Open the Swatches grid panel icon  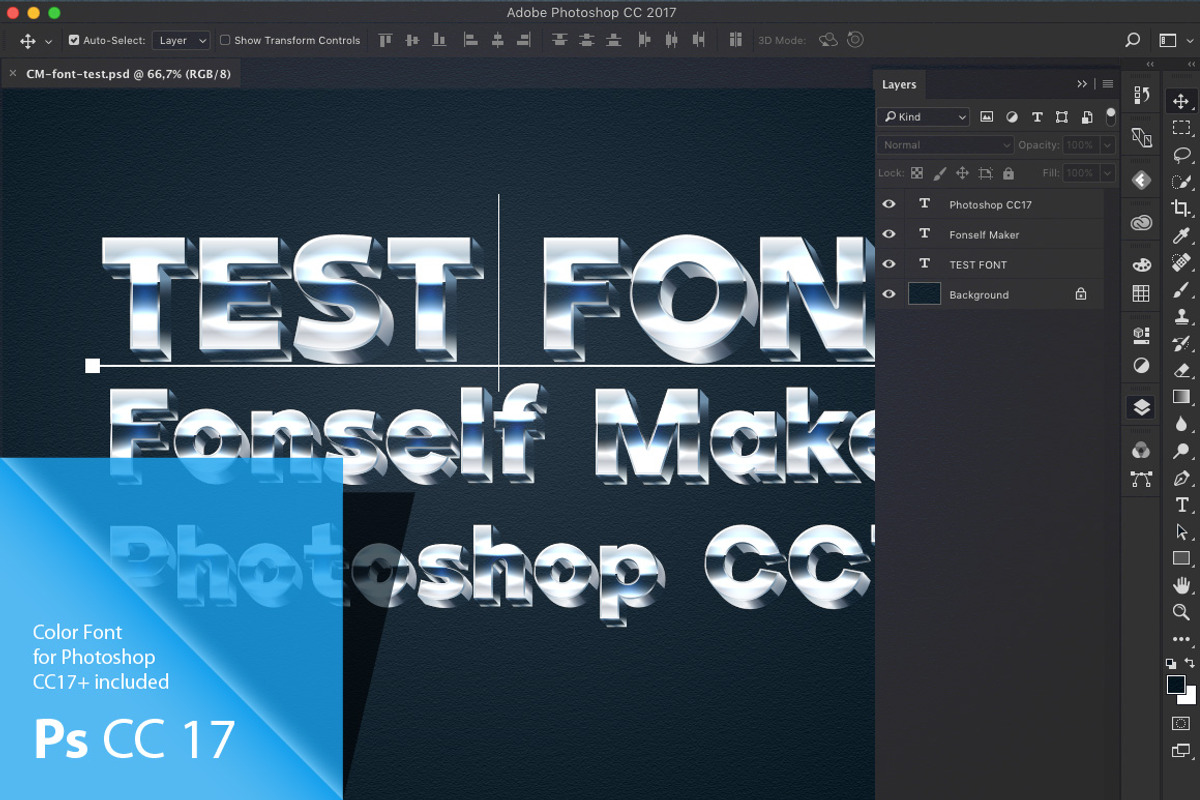(1141, 294)
